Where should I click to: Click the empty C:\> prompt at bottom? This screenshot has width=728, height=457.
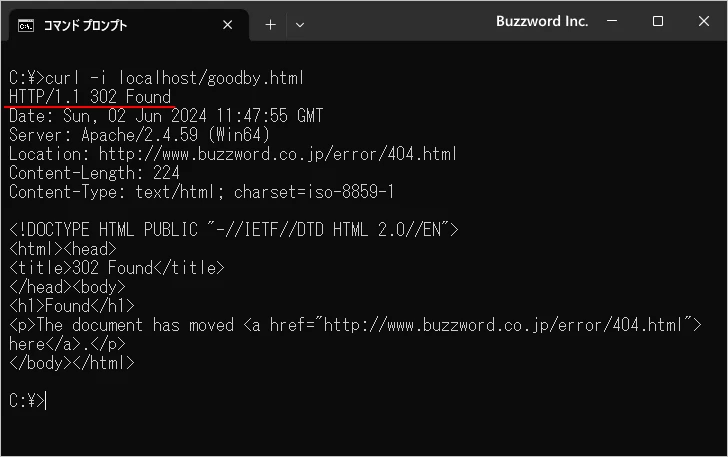(x=26, y=400)
